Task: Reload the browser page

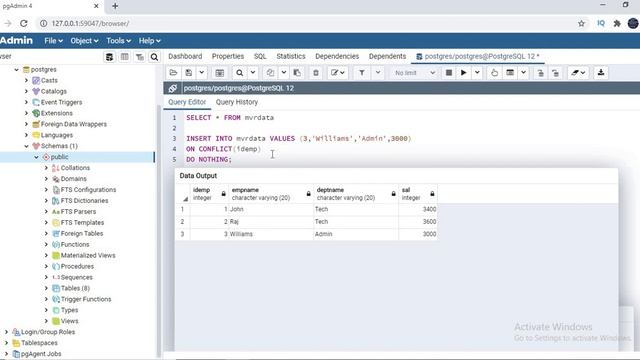Action: point(24,24)
